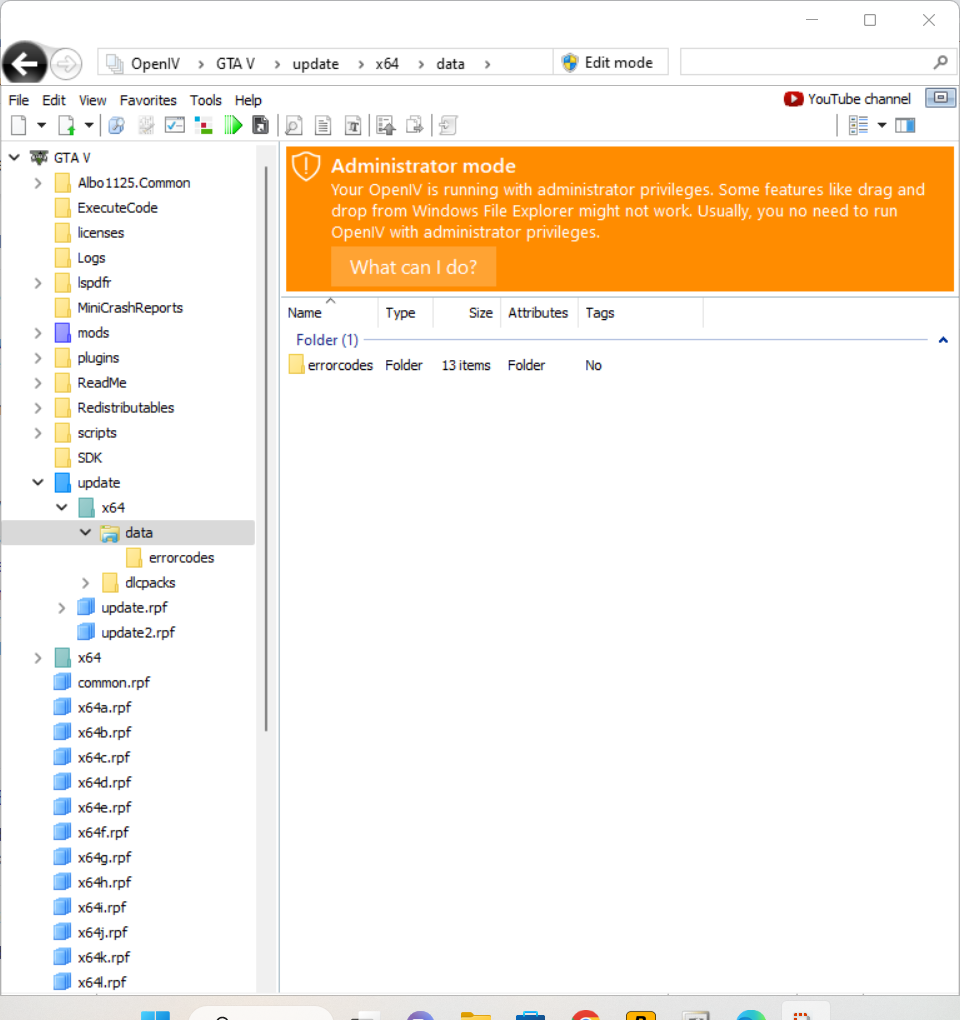960x1020 pixels.
Task: Click the 'What can I do?' button
Action: point(413,267)
